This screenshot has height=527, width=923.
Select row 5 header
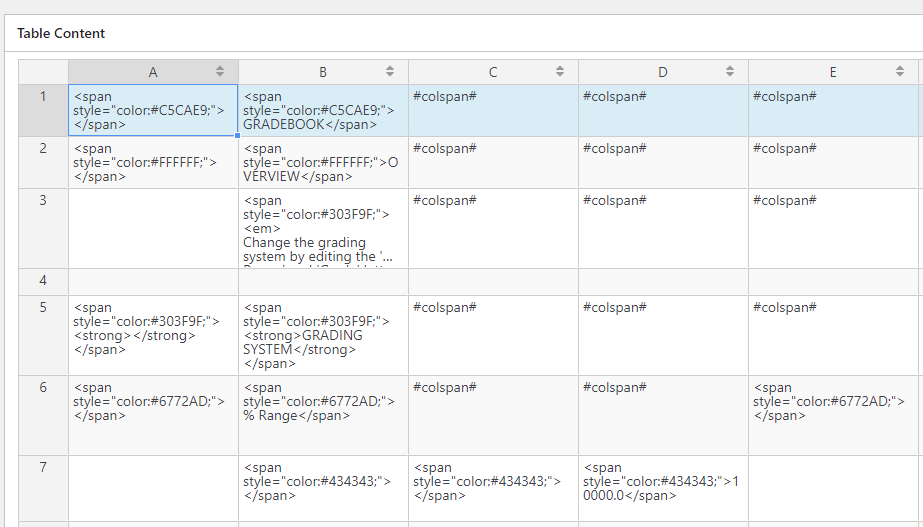click(x=43, y=335)
